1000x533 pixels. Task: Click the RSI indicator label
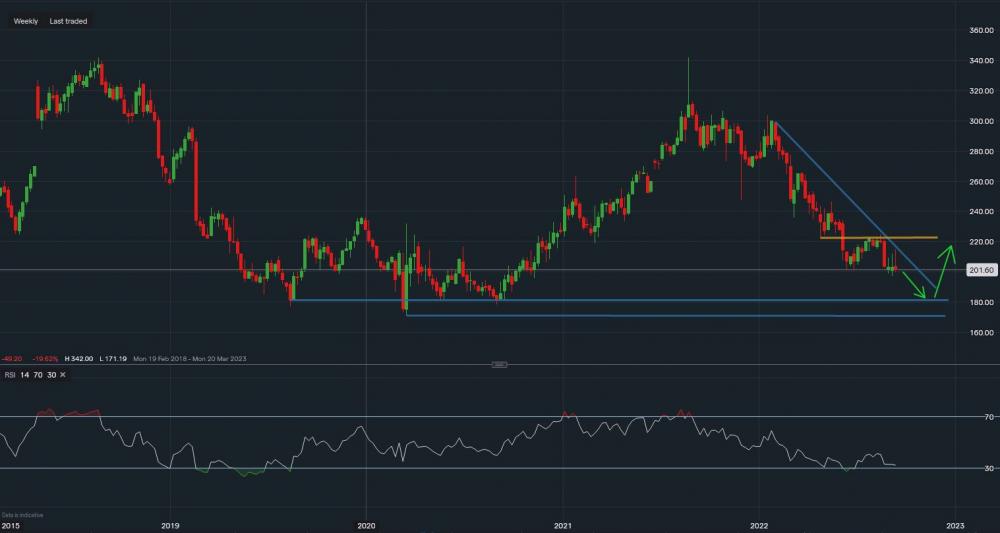(x=9, y=375)
